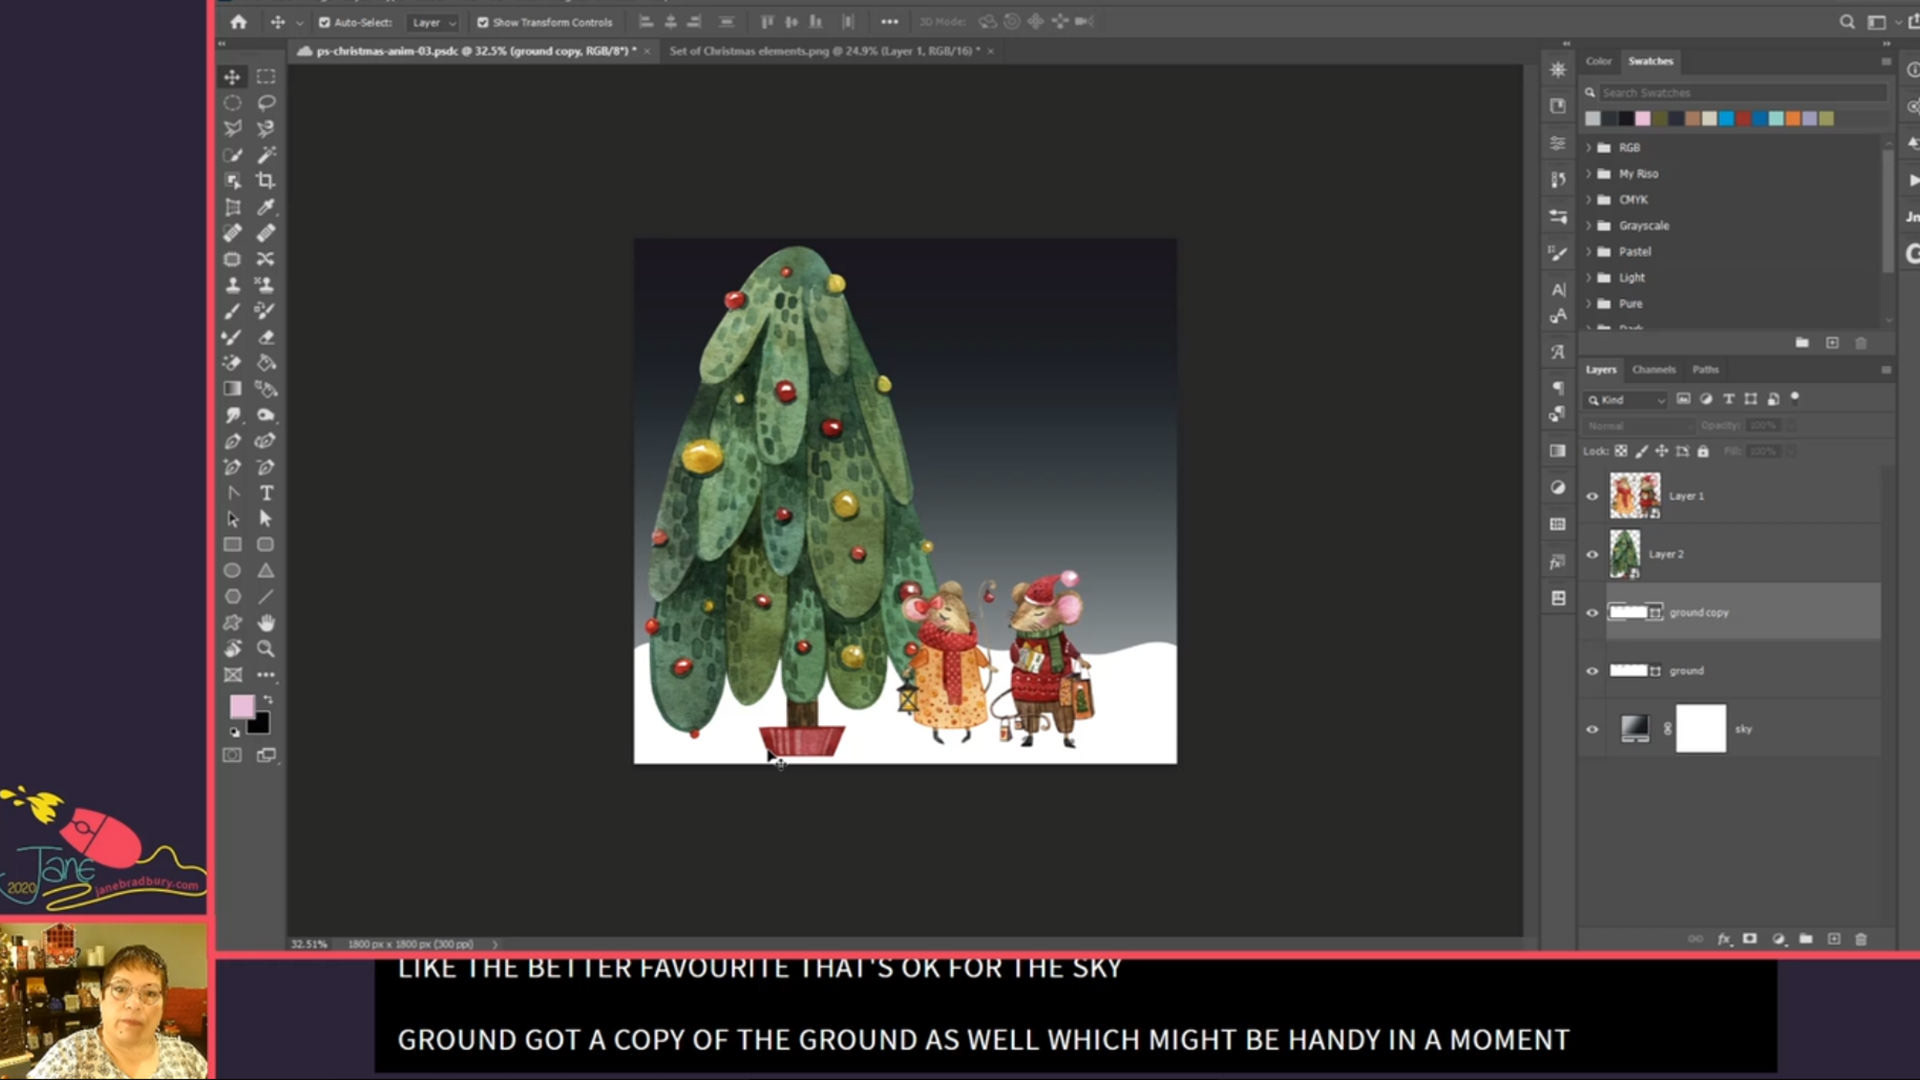Click the add layer mask icon

(1750, 939)
